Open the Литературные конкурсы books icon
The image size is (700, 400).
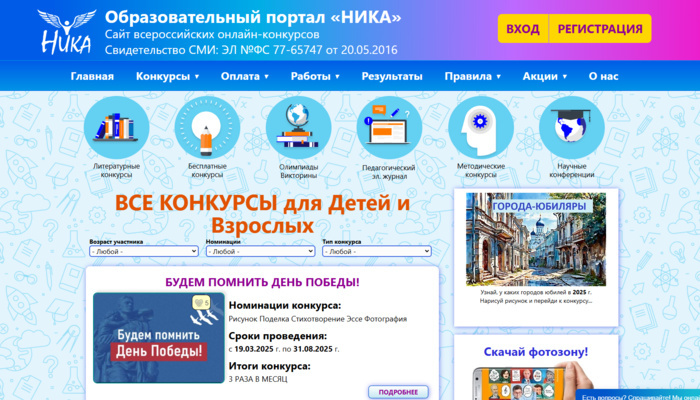click(x=117, y=127)
